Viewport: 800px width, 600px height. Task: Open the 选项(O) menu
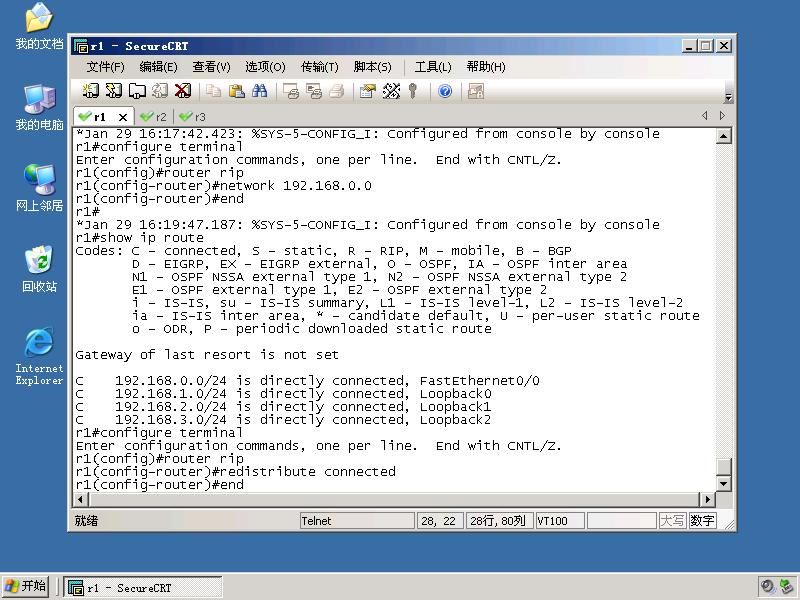coord(265,67)
